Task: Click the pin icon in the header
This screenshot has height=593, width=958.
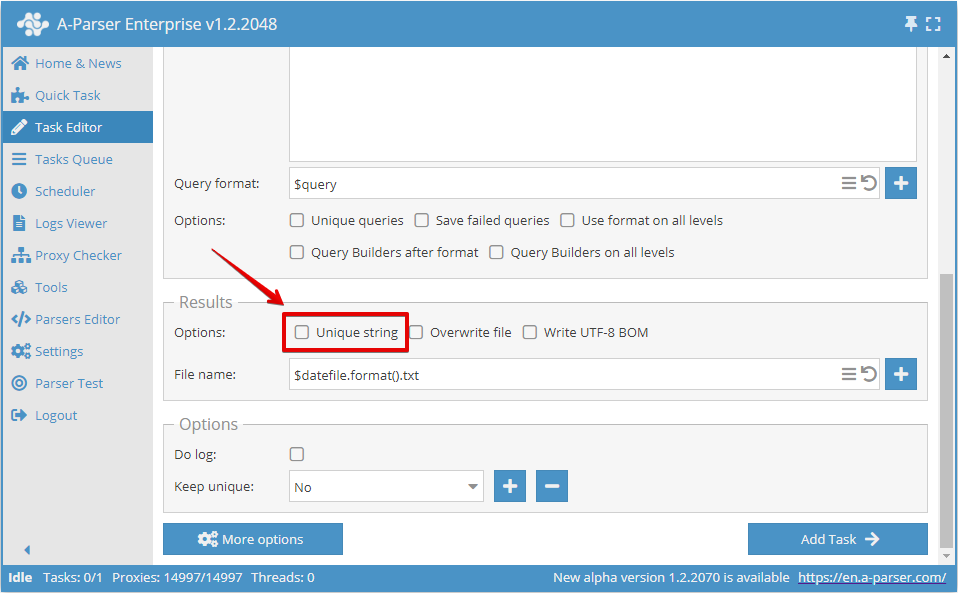Action: click(911, 22)
